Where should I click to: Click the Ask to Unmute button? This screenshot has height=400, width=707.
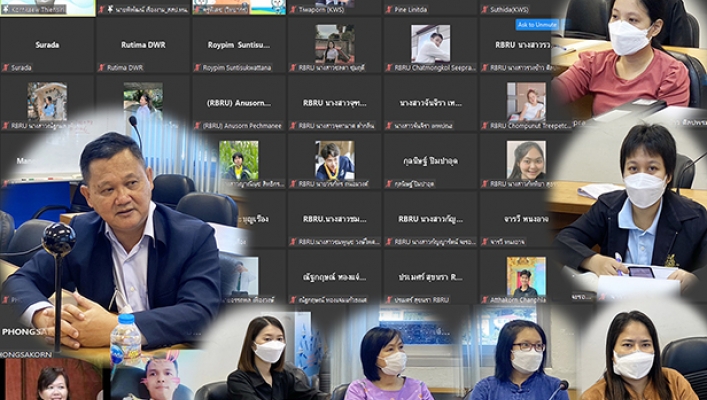(537, 25)
